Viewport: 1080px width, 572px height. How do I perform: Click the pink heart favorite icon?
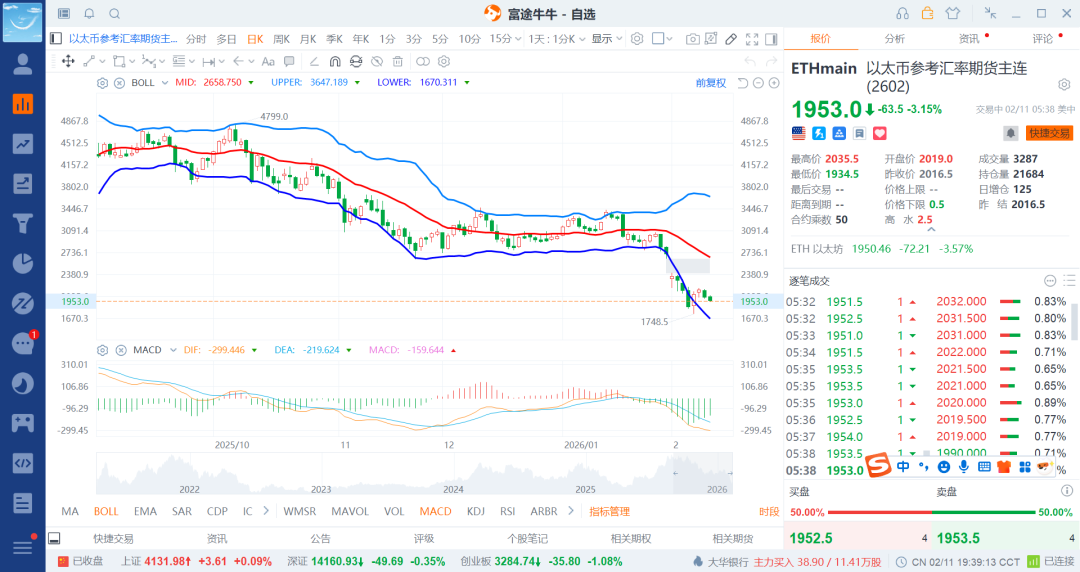[x=880, y=133]
